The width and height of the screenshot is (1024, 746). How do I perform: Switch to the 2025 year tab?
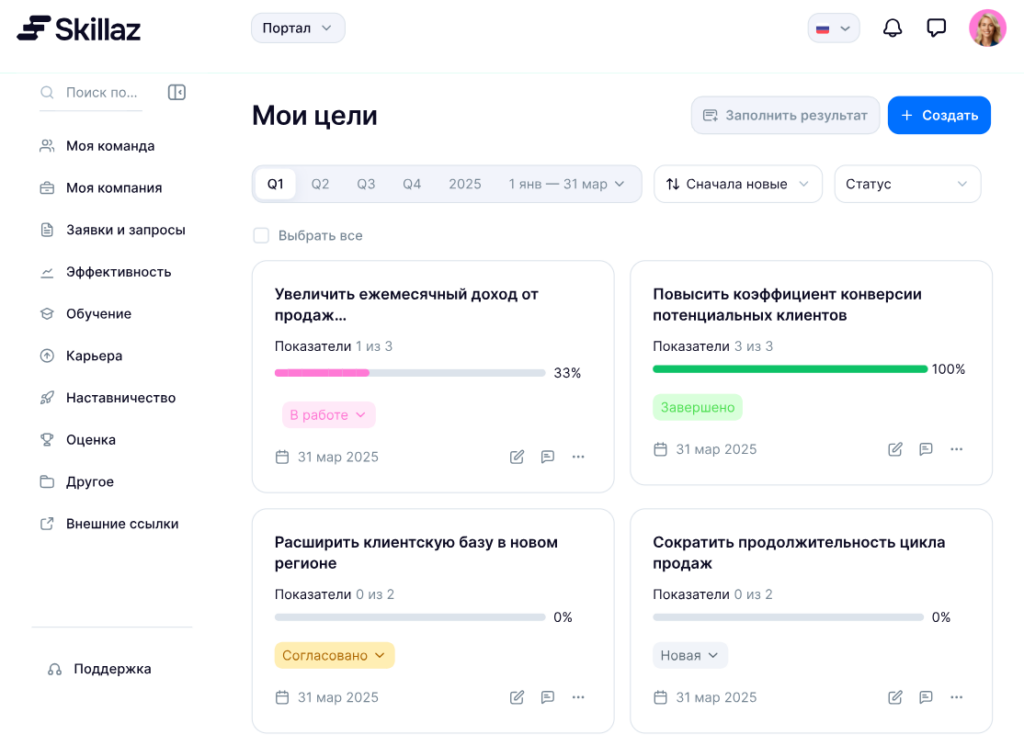[x=464, y=184]
